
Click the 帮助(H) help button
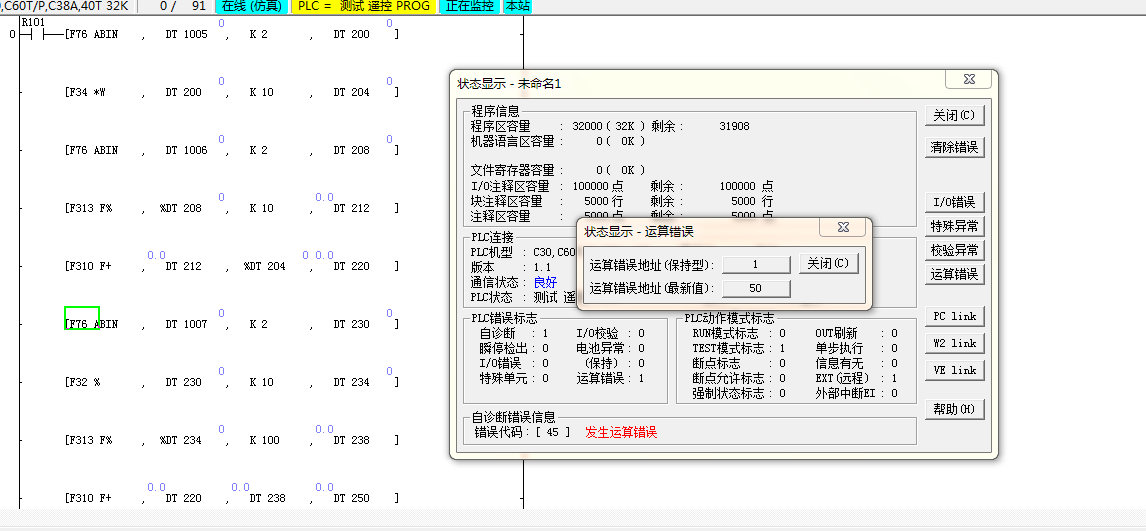coord(955,409)
